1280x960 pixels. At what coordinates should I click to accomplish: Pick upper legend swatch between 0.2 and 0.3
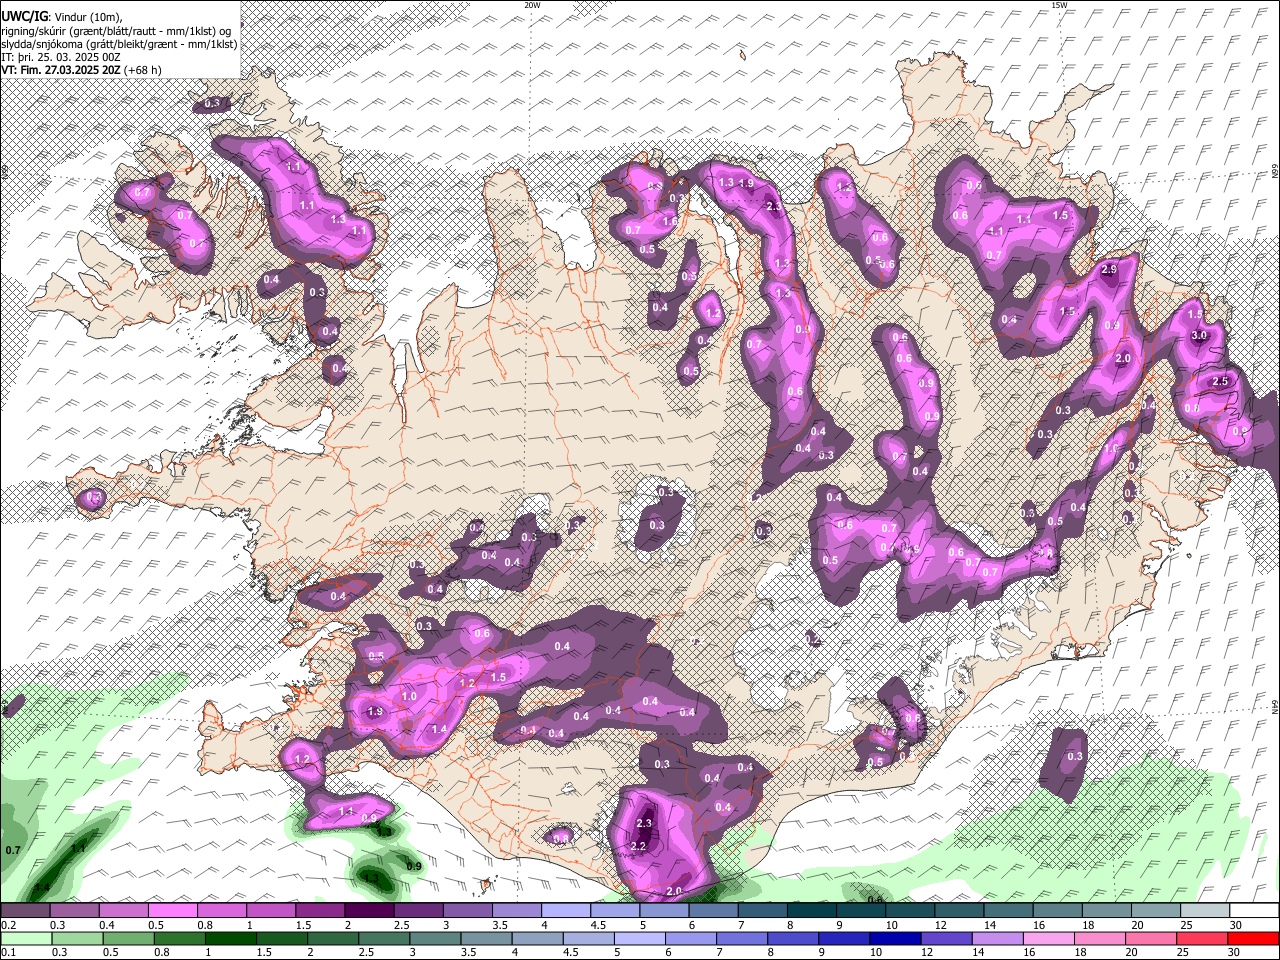[25, 911]
